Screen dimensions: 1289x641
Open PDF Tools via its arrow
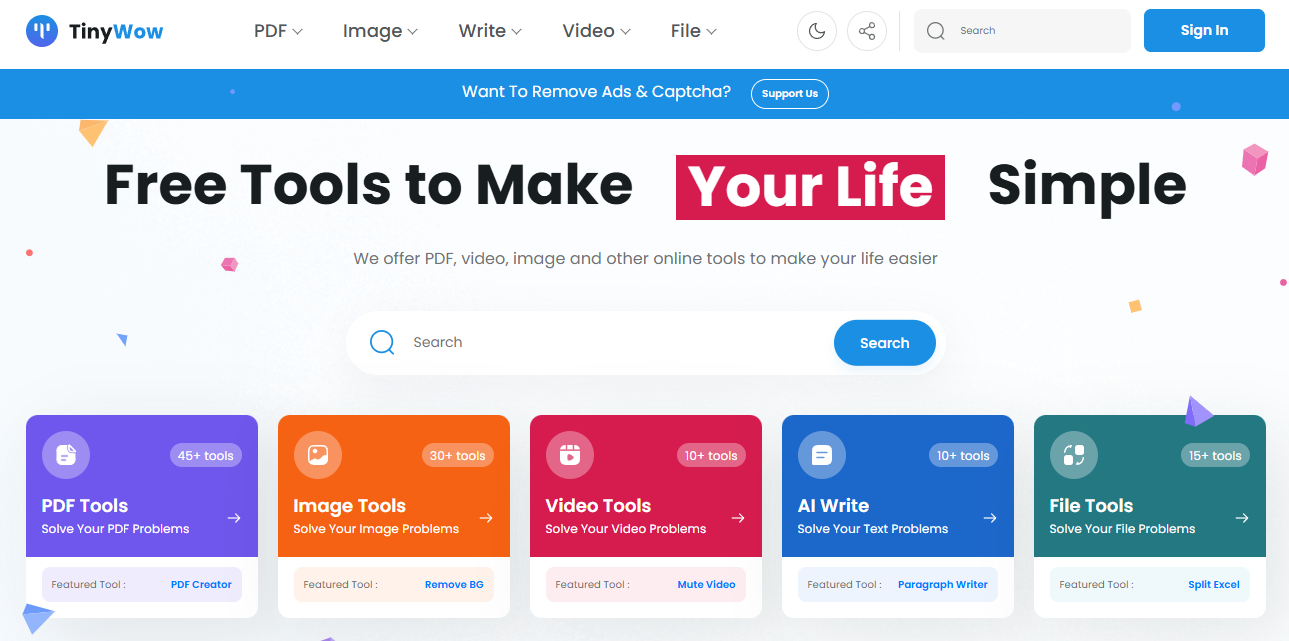(234, 518)
